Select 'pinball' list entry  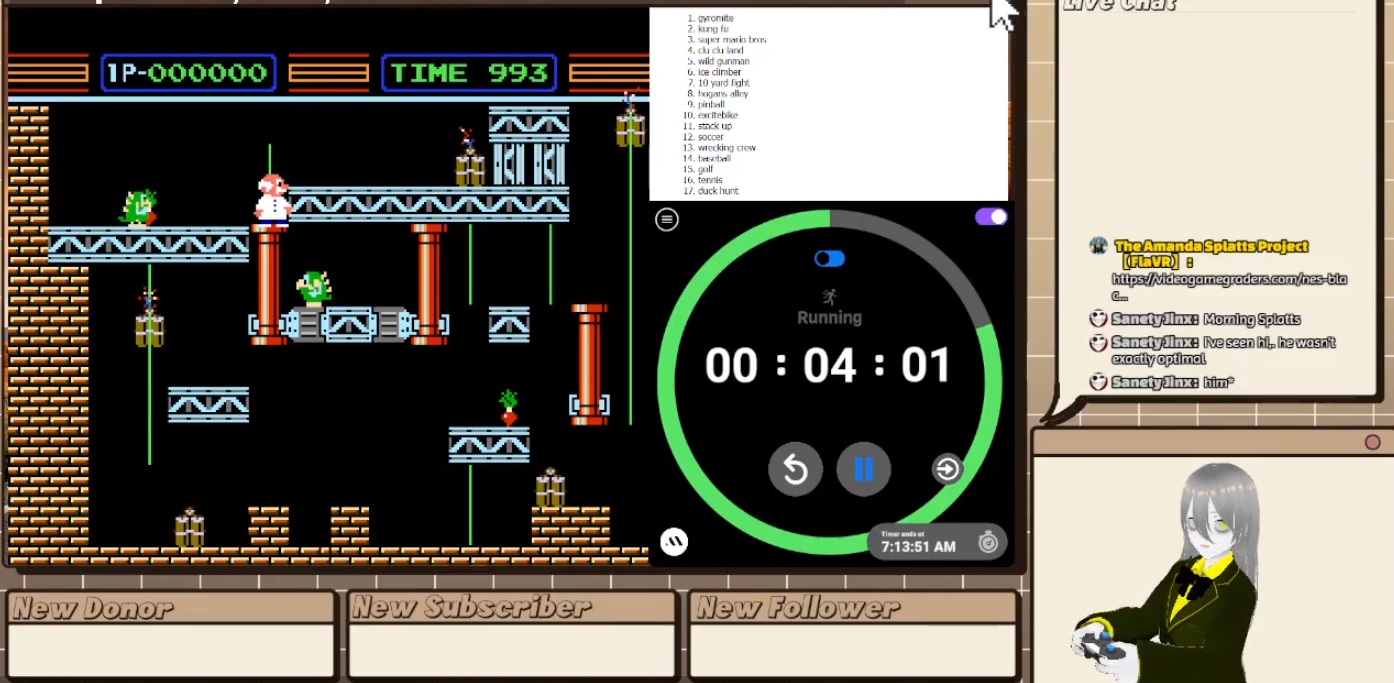[711, 104]
